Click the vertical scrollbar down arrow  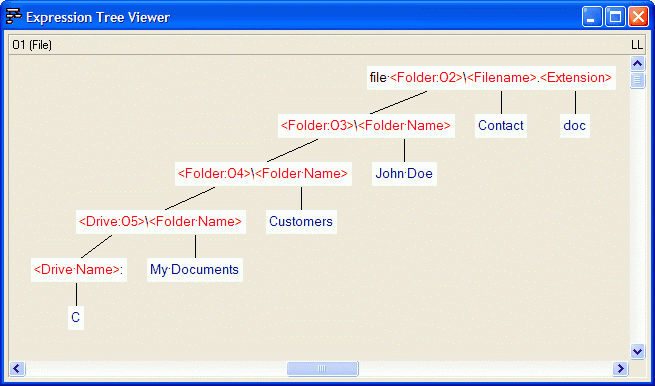[637, 351]
